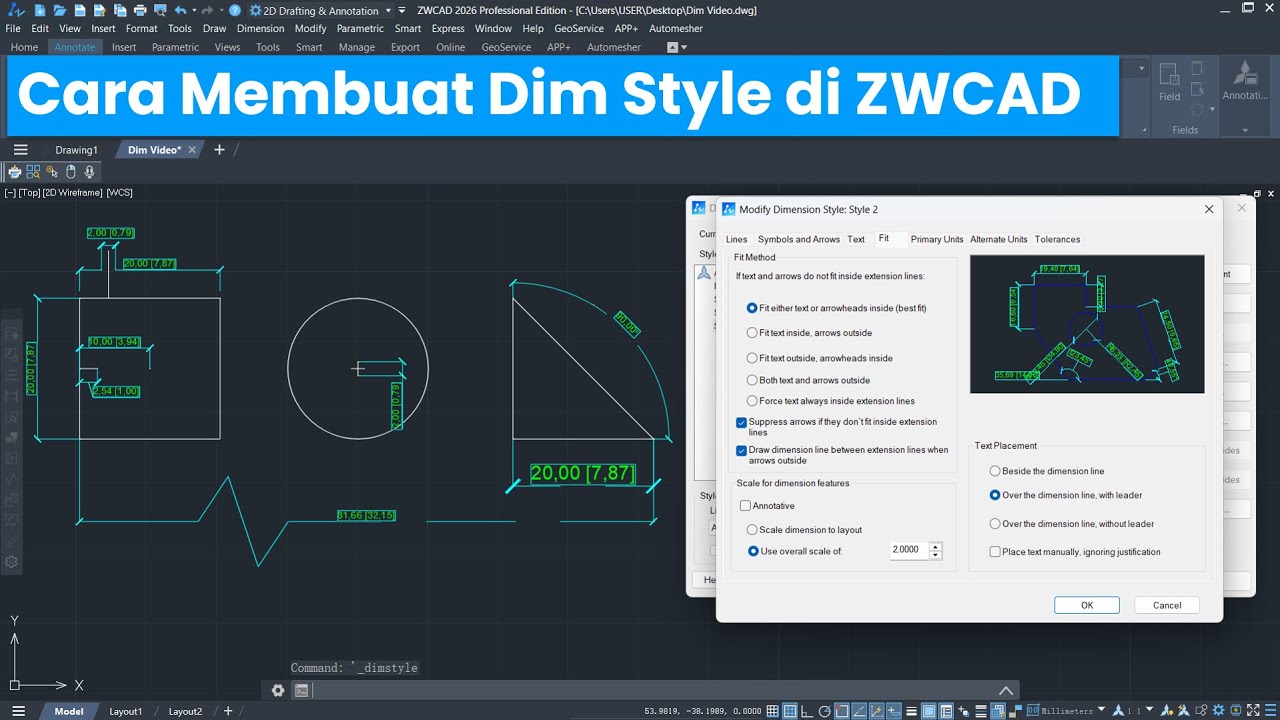The width and height of the screenshot is (1280, 720).
Task: Open the Dimension menu in menu bar
Action: [260, 29]
